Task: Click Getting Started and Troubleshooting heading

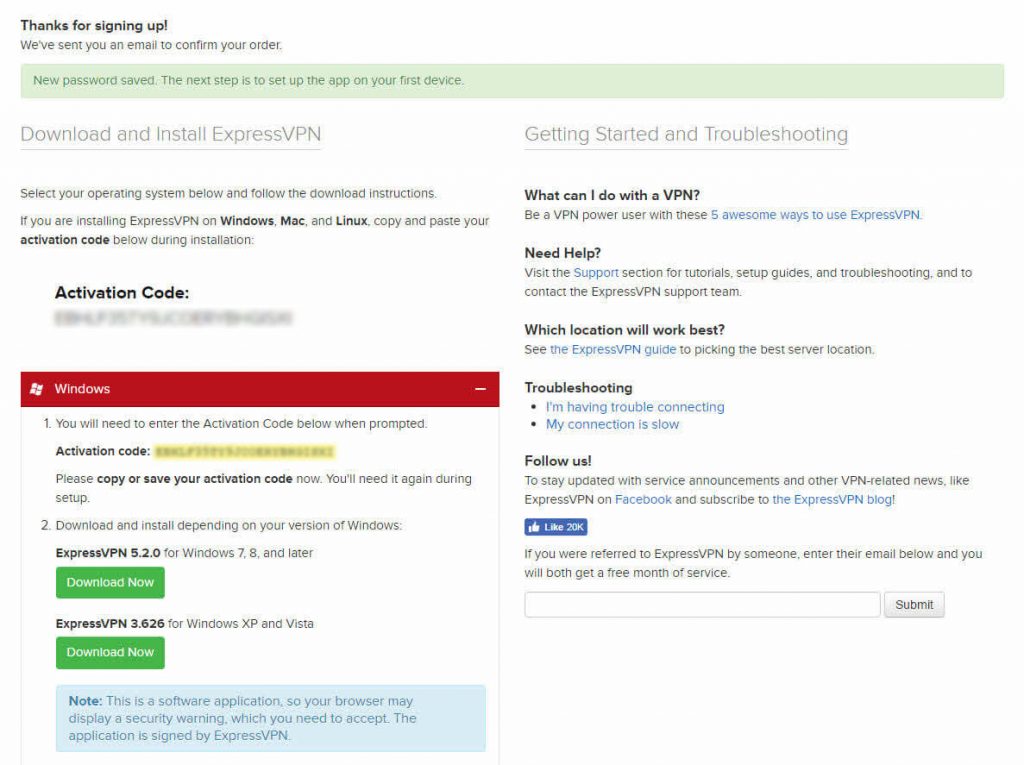Action: point(686,134)
